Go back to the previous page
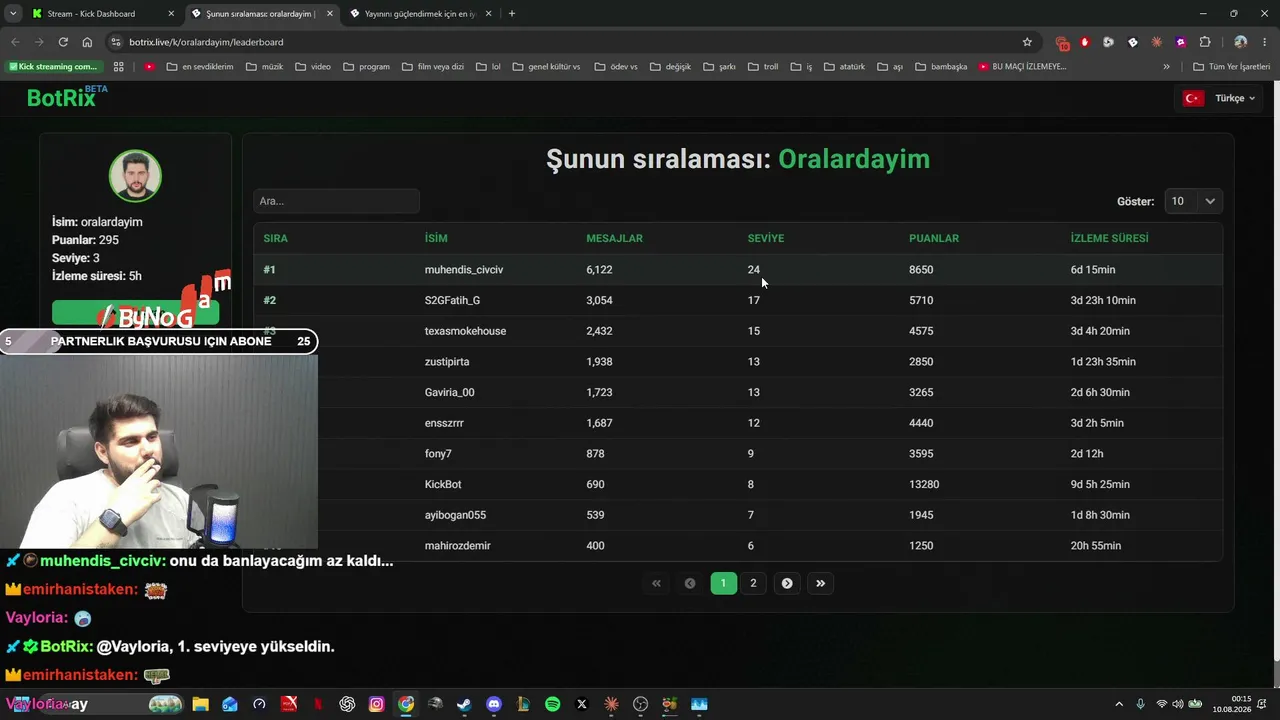This screenshot has height=720, width=1280. pos(15,42)
